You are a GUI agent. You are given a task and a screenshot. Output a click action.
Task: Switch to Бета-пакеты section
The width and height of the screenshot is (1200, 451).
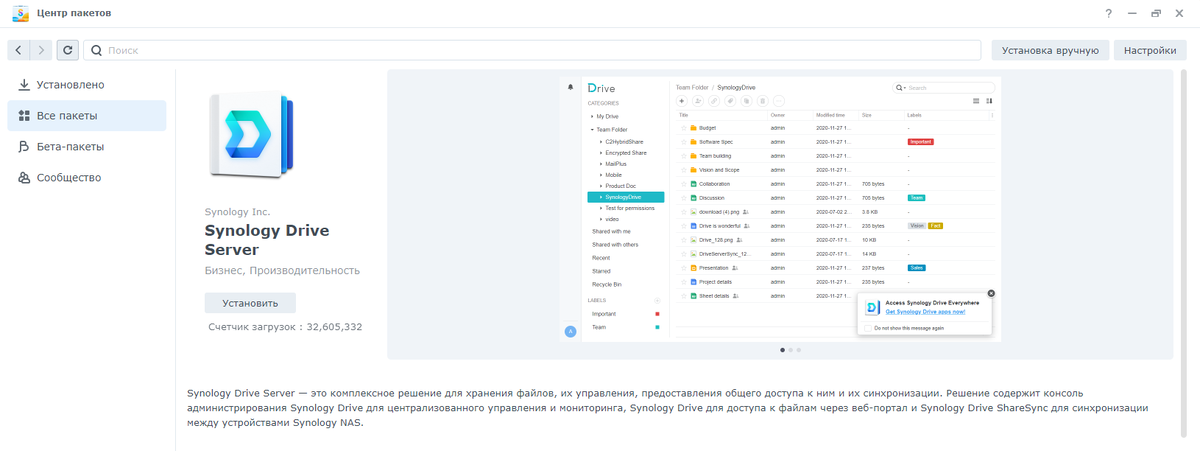tap(87, 147)
